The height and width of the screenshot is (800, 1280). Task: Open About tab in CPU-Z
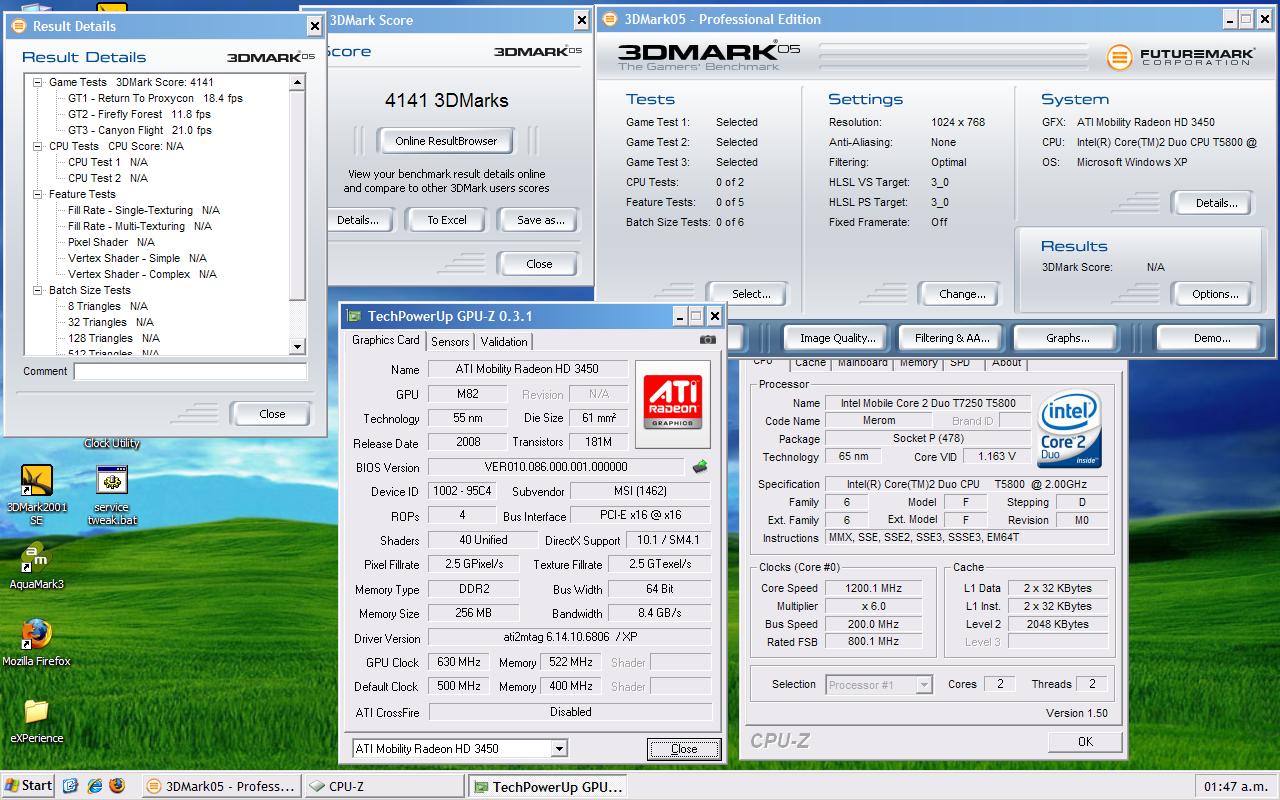(x=1006, y=363)
